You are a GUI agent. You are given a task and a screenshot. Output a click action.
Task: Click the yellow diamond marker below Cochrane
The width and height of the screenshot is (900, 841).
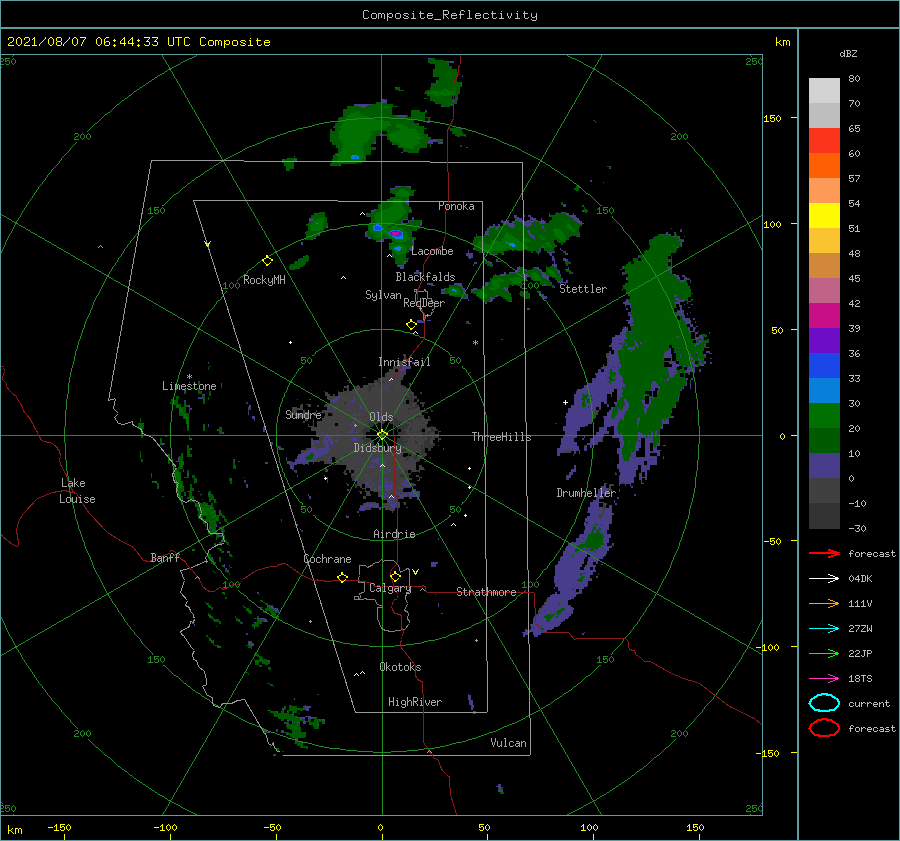(342, 577)
